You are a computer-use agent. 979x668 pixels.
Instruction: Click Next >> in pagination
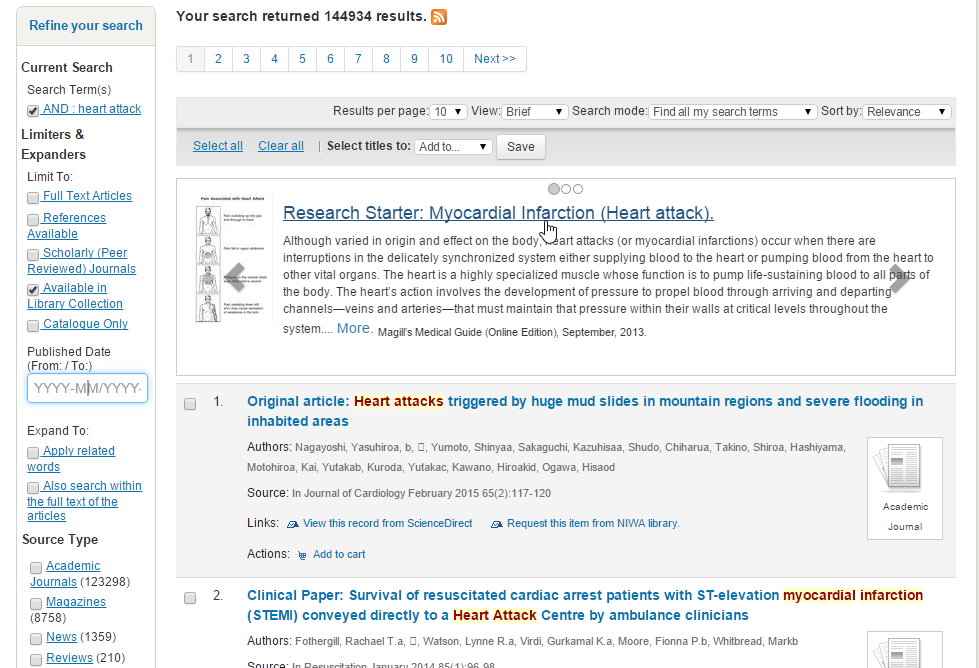pyautogui.click(x=494, y=59)
